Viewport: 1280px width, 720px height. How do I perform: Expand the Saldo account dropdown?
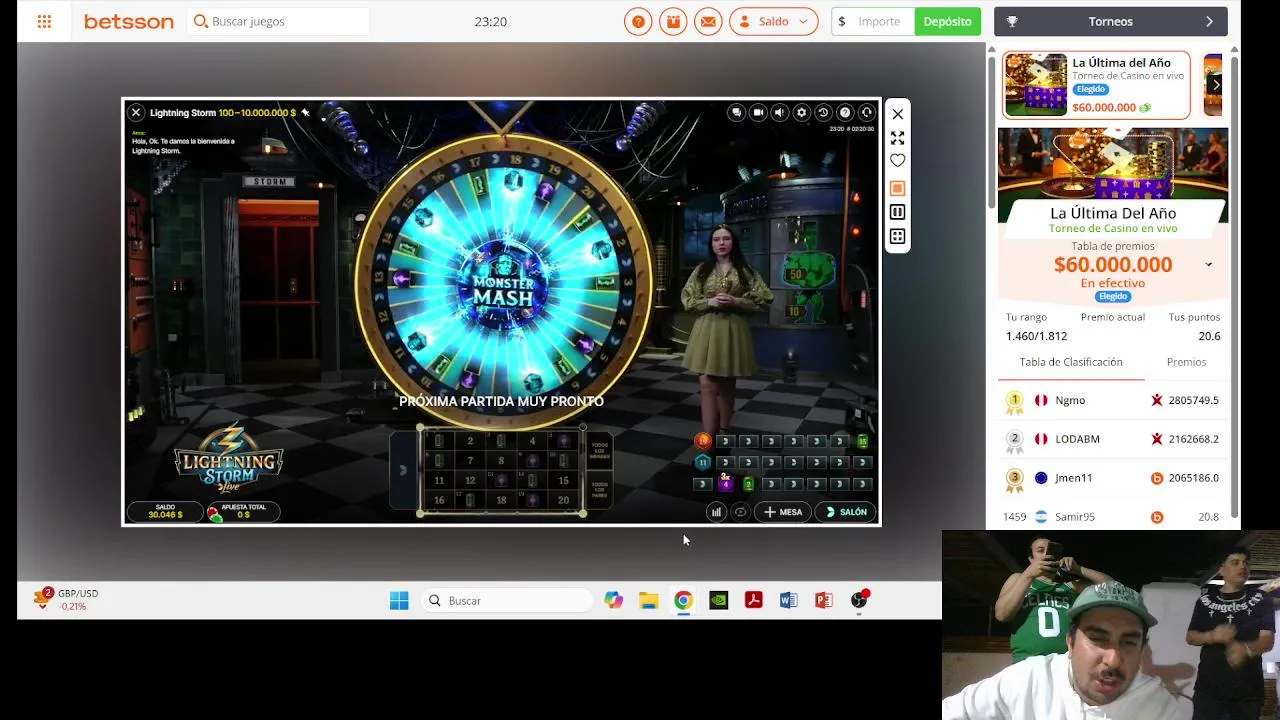(x=774, y=21)
